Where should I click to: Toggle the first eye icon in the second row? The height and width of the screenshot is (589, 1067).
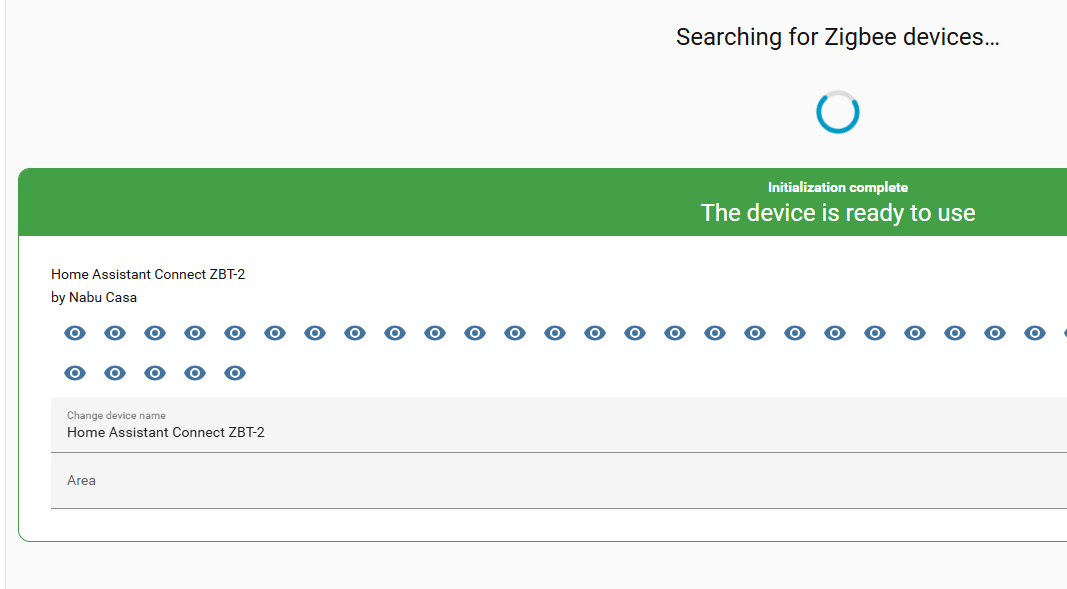[x=75, y=373]
